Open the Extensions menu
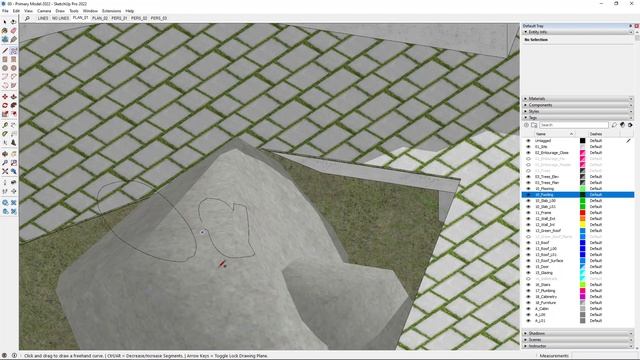 tap(111, 11)
